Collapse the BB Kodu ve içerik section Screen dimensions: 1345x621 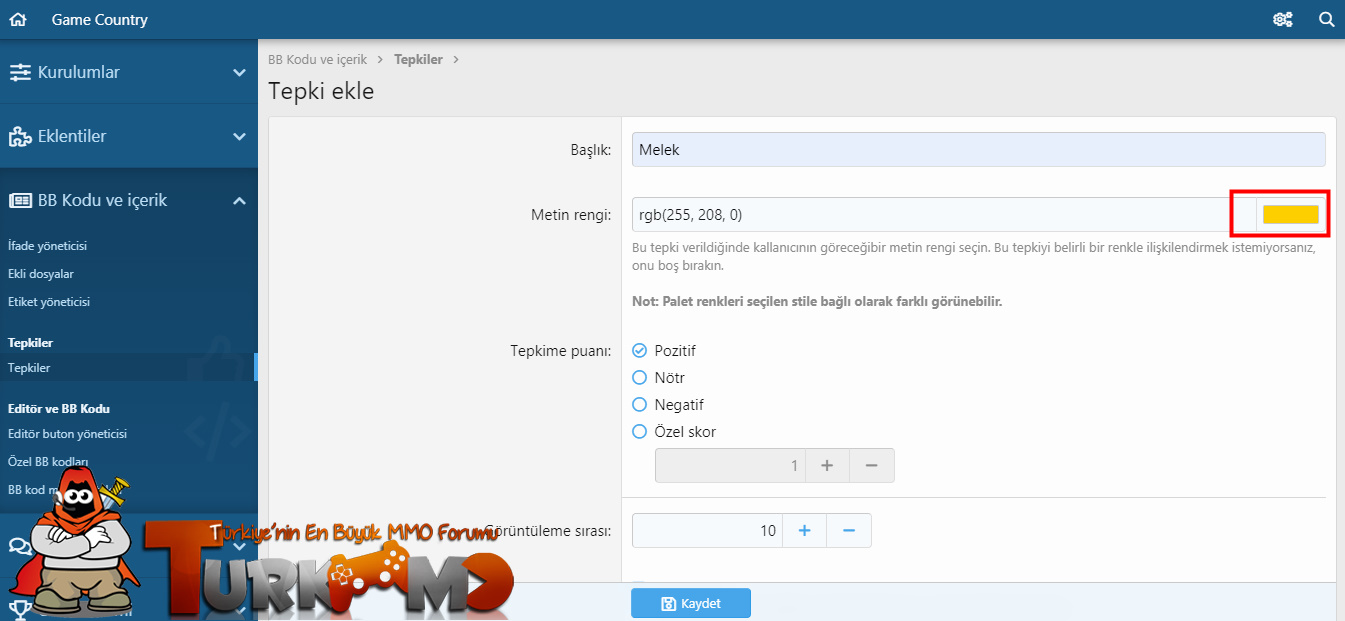pos(239,201)
